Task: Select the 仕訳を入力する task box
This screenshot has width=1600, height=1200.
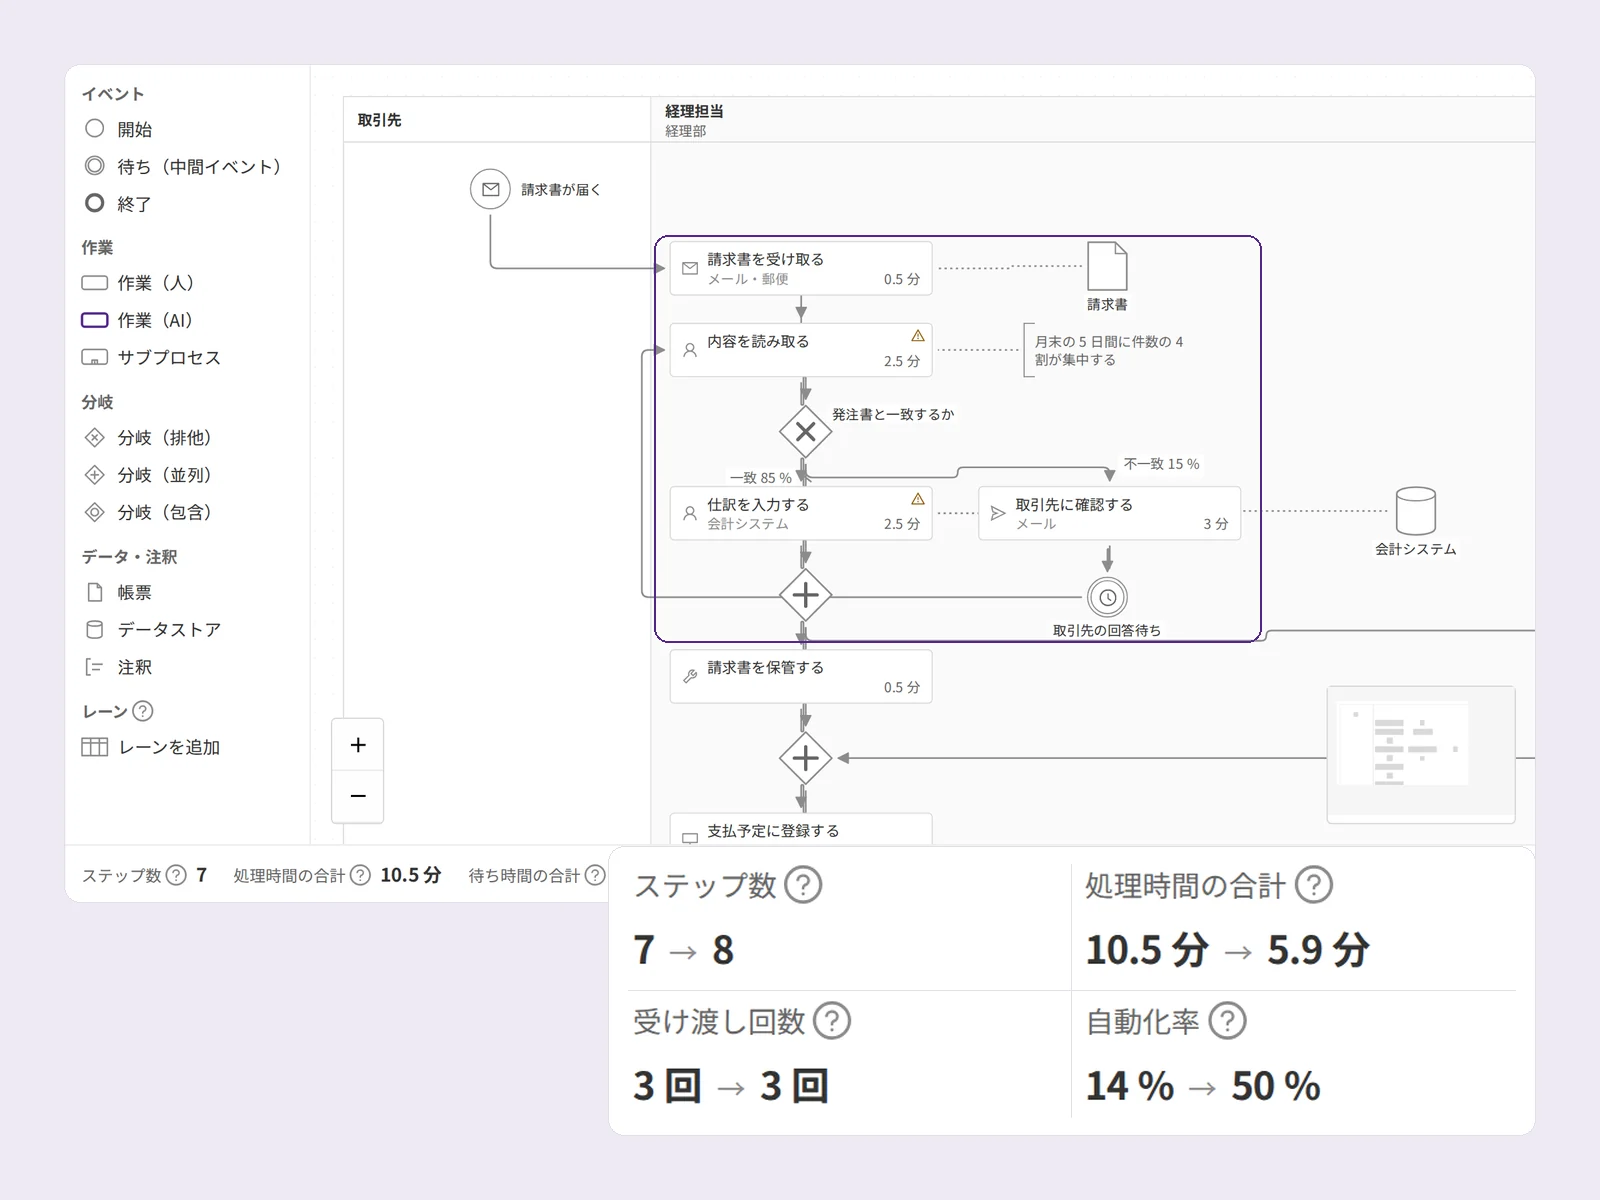Action: (801, 513)
